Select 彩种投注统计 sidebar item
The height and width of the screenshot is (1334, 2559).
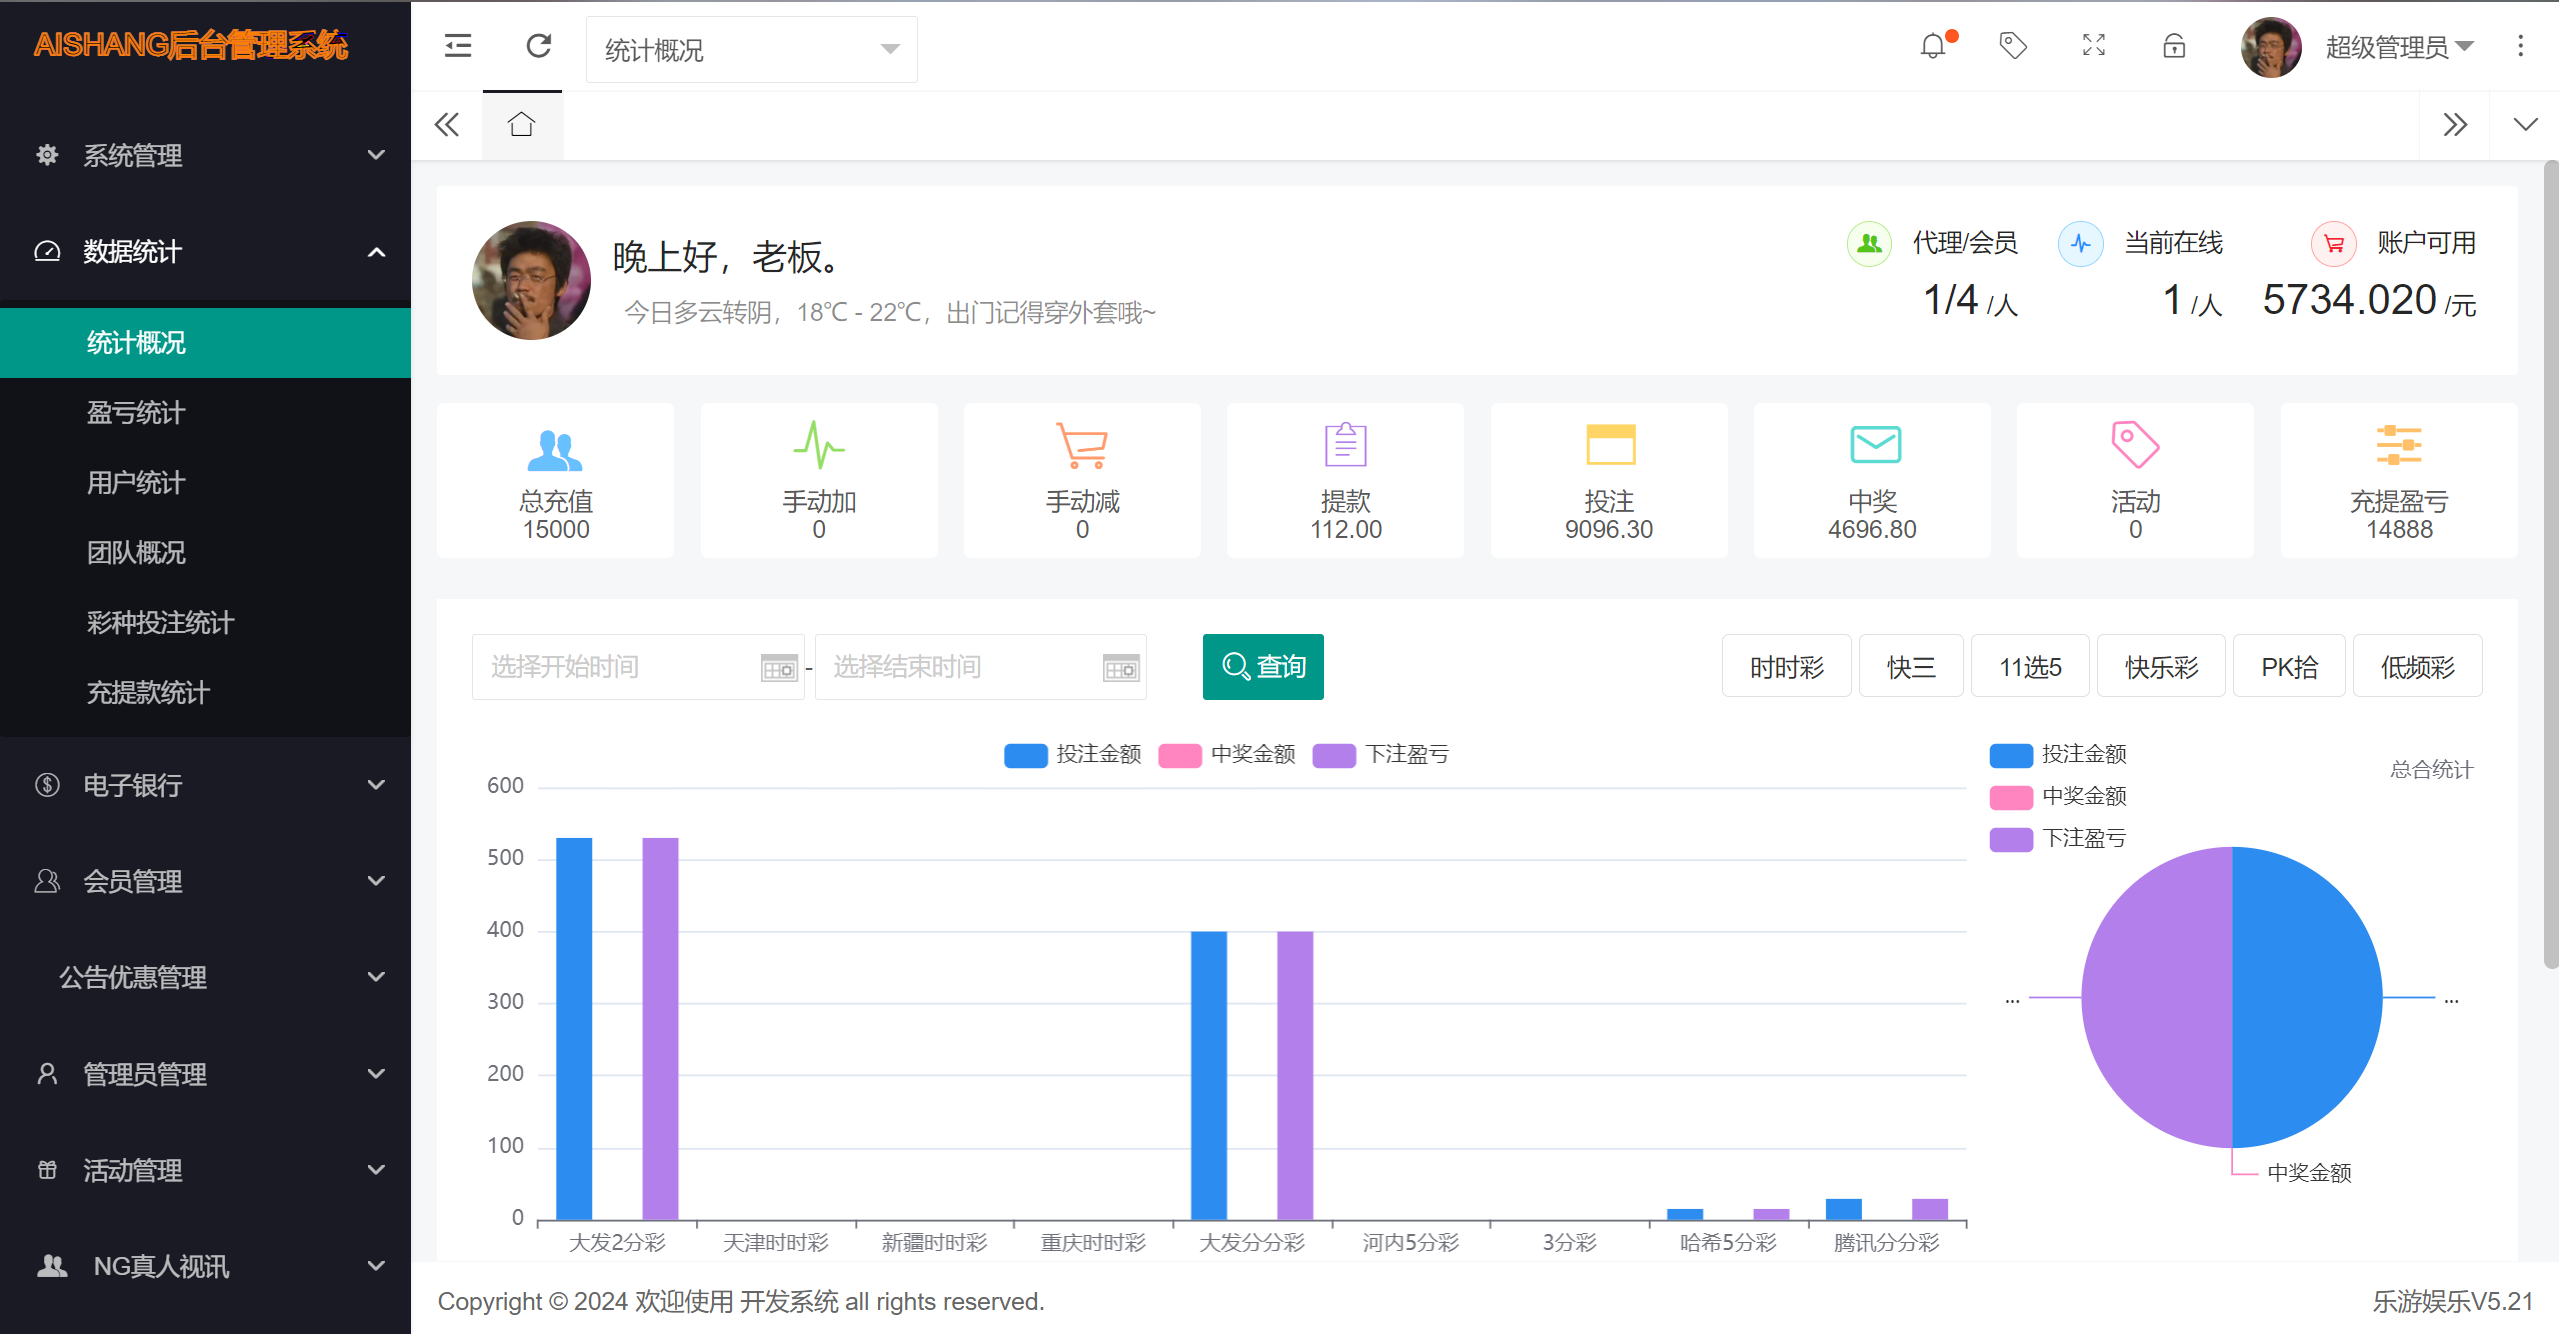(x=160, y=623)
